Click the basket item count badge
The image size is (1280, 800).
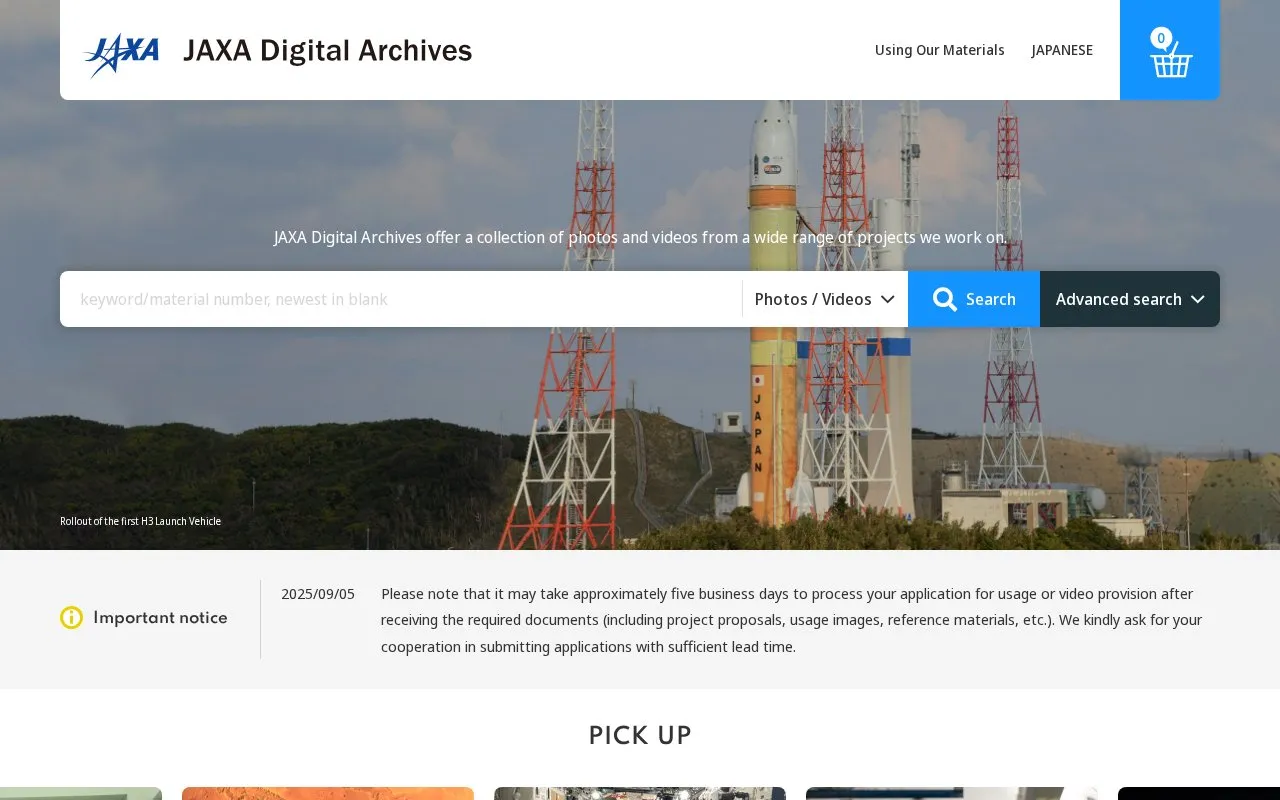pos(1161,38)
